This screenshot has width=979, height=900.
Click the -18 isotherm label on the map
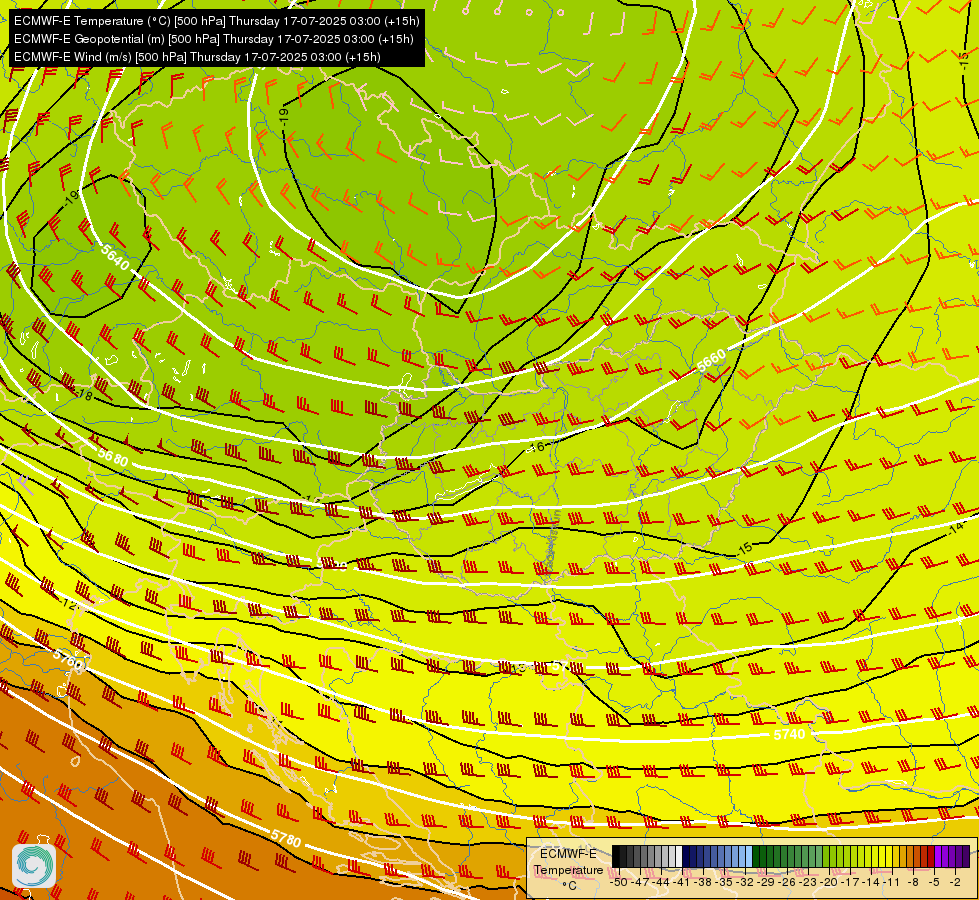point(84,395)
